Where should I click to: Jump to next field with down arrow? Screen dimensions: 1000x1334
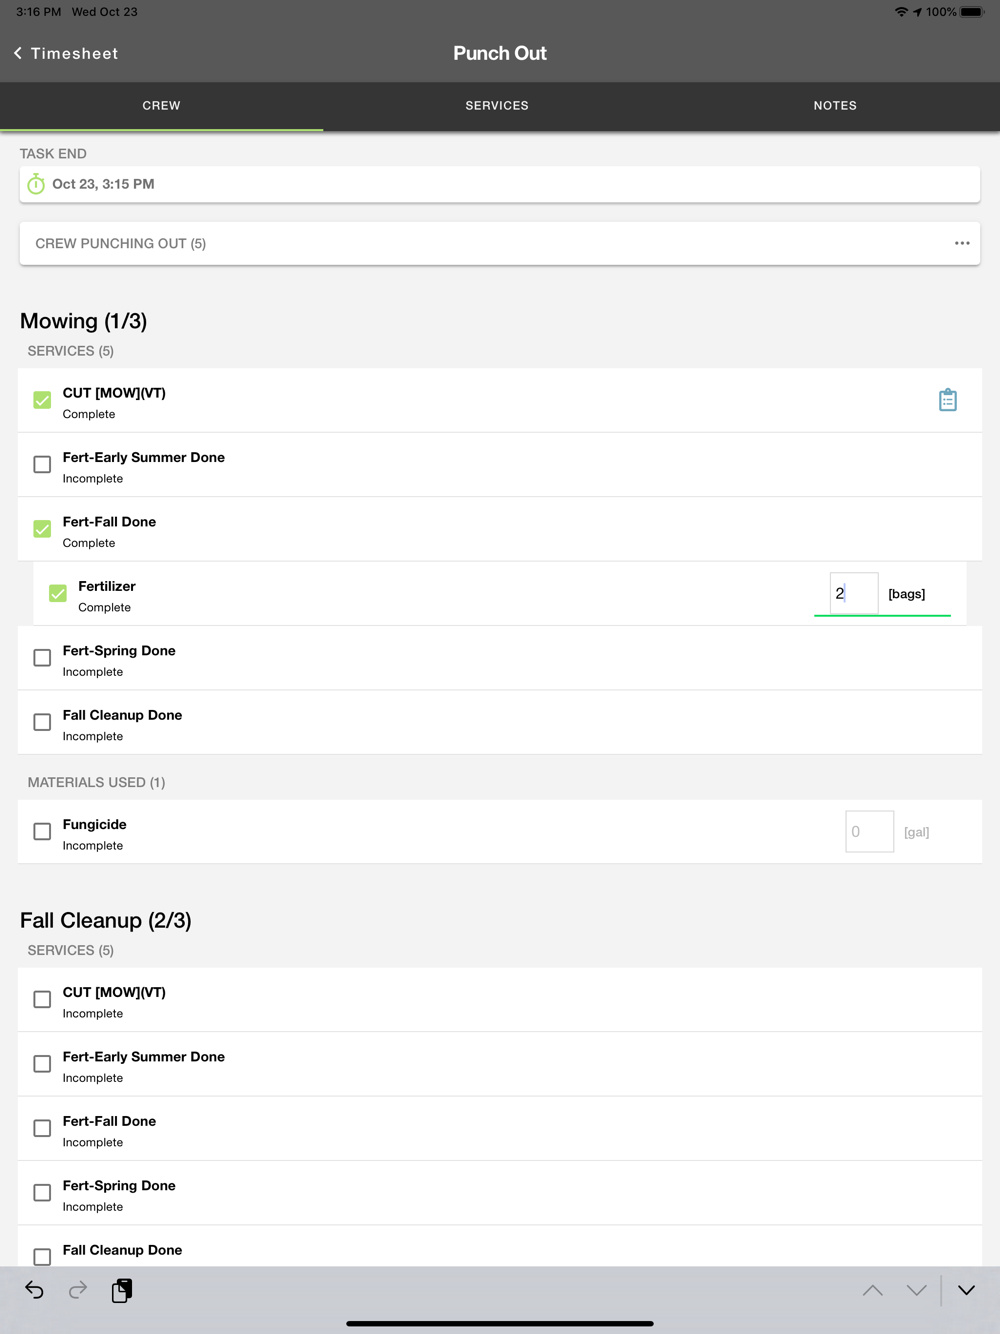click(x=916, y=1290)
